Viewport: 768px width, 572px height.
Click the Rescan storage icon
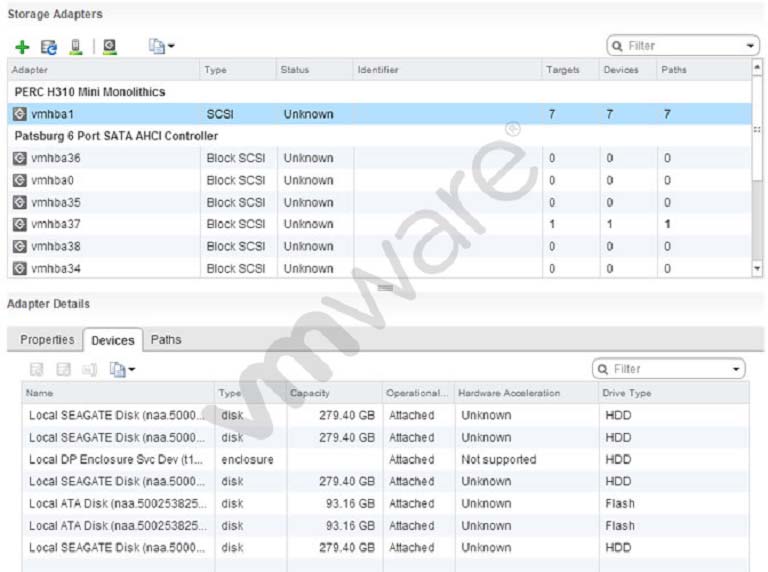76,47
